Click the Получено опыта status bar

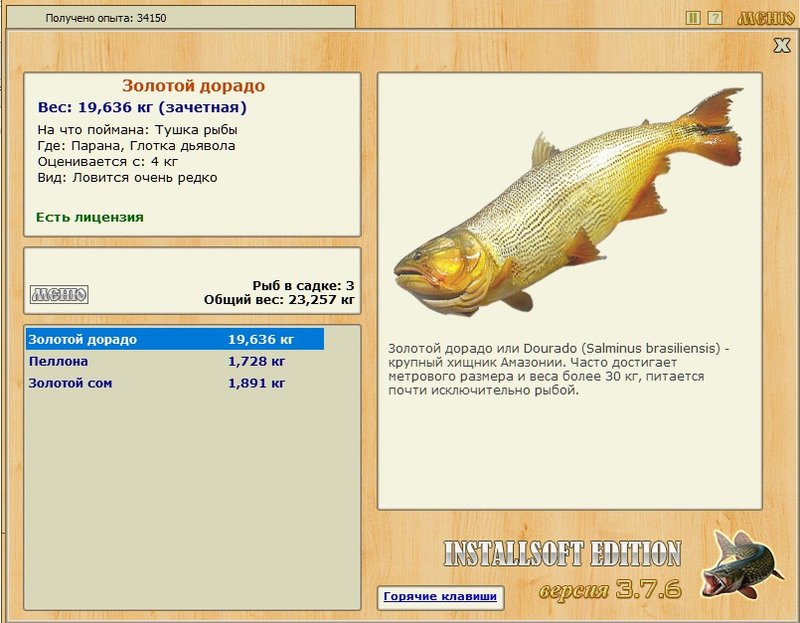181,18
